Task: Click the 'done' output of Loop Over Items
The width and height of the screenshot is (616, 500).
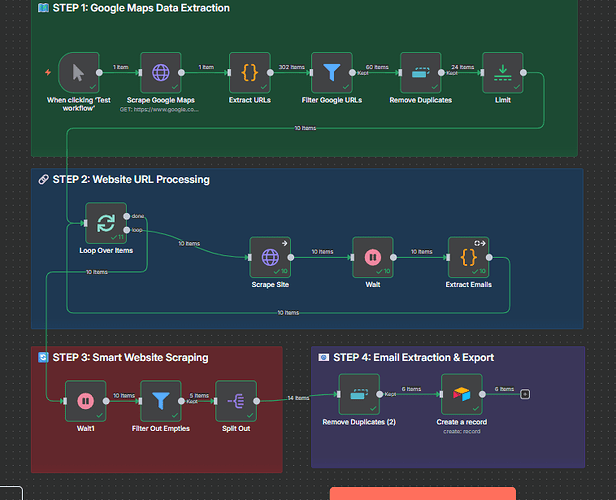Action: [x=126, y=216]
